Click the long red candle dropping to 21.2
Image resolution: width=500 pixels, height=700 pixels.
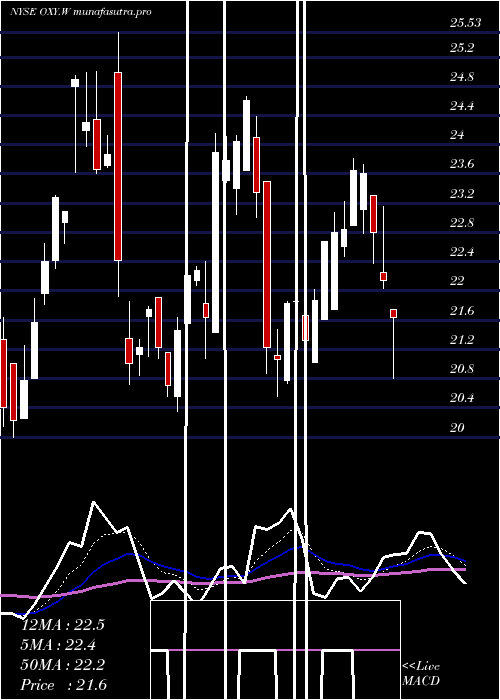click(x=267, y=264)
